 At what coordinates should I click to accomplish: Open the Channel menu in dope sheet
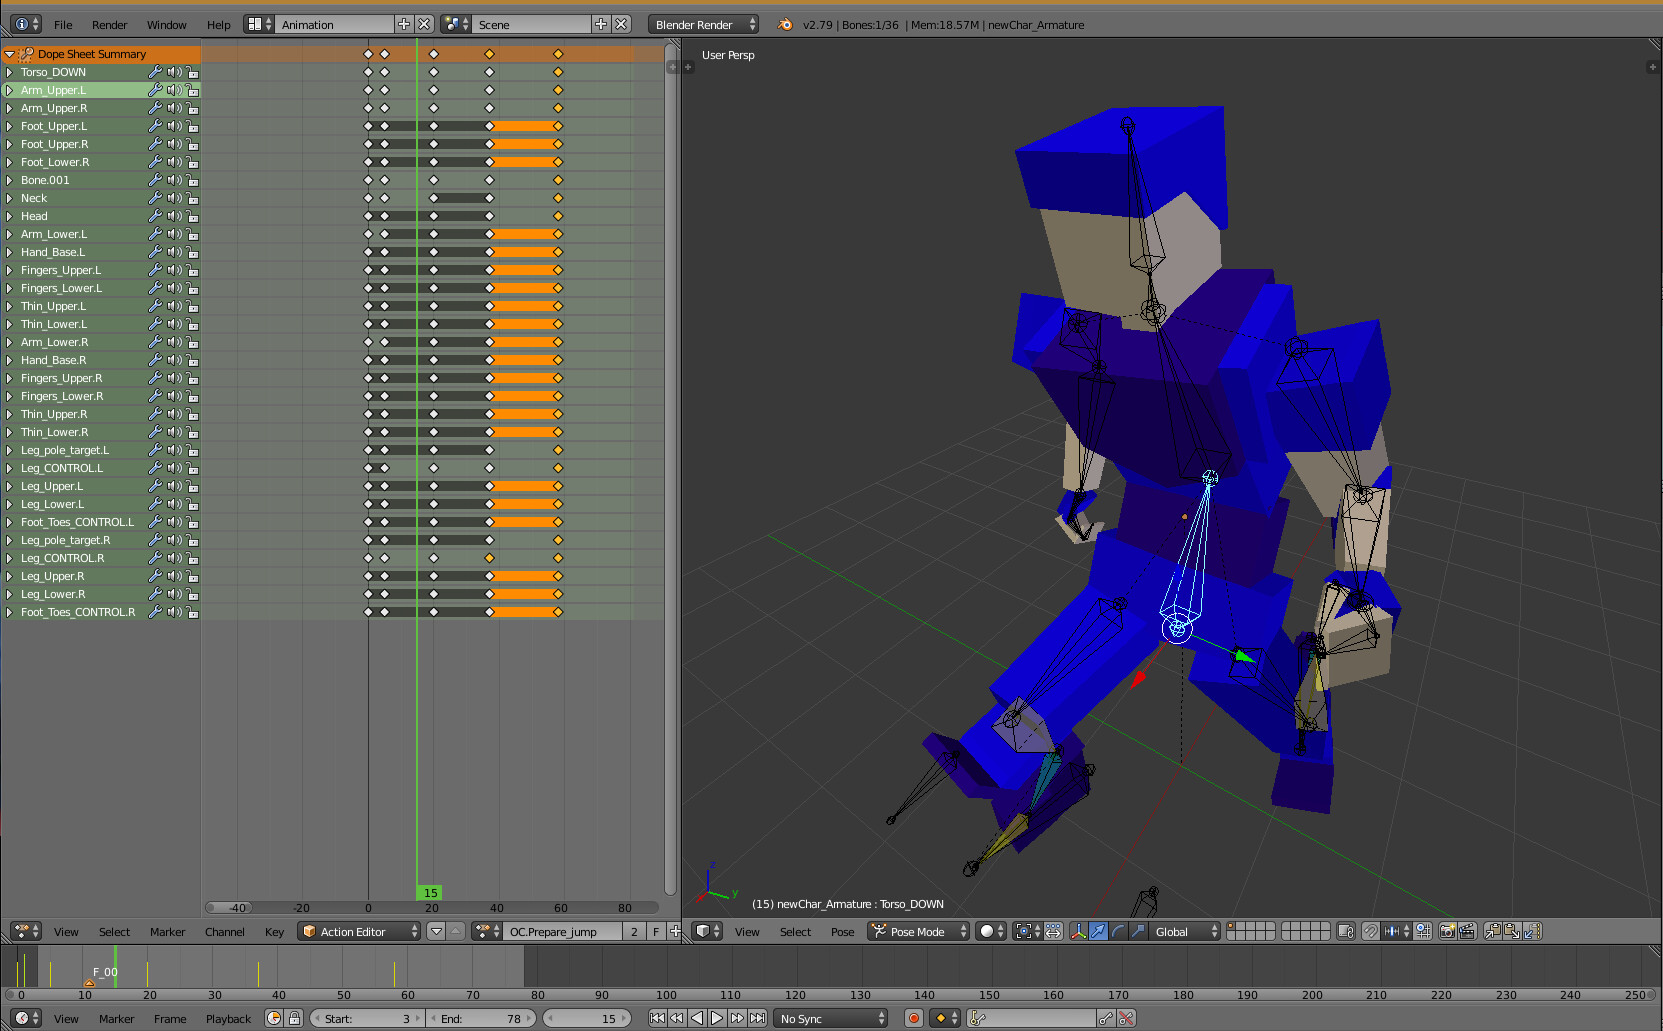[224, 931]
